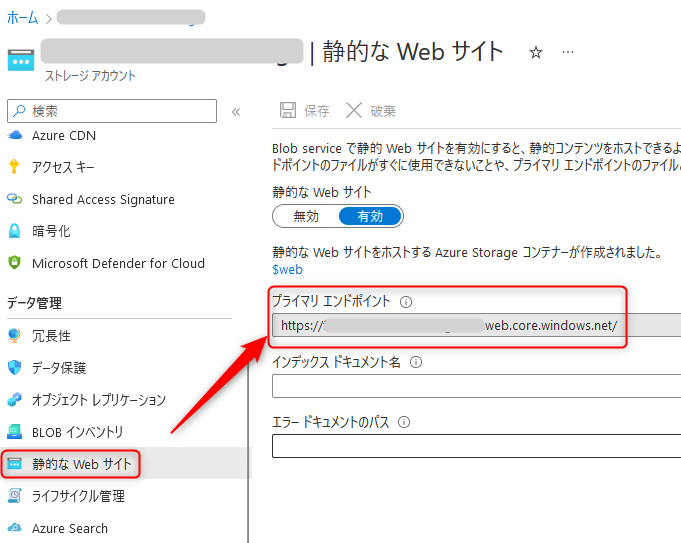Screen dimensions: 681x543
Task: Click info icon next to プライマリ エンドポイント
Action: (x=406, y=302)
